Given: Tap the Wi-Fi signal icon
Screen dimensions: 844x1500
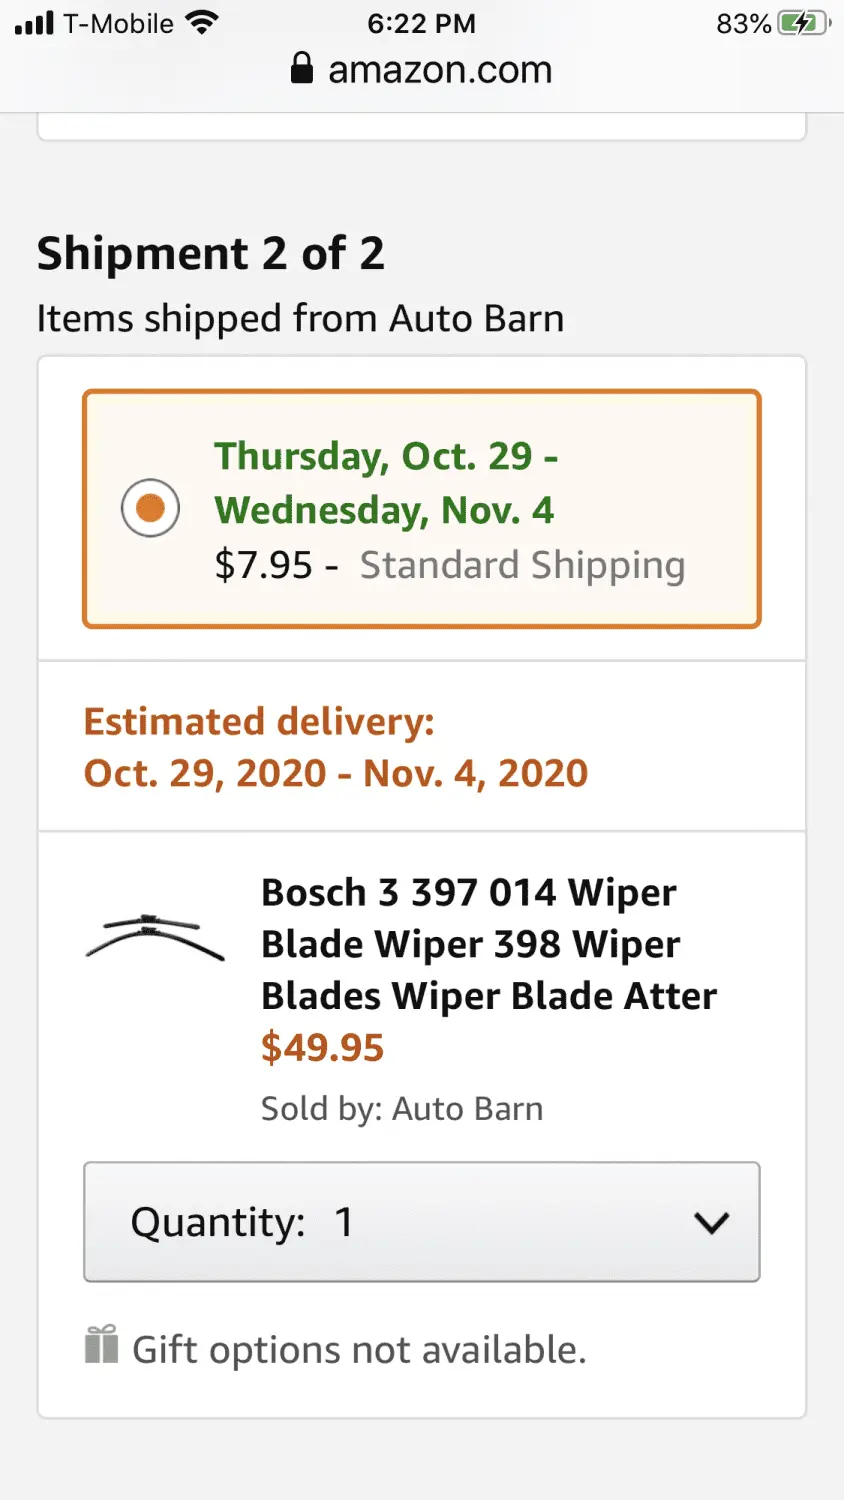Looking at the screenshot, I should [x=202, y=23].
